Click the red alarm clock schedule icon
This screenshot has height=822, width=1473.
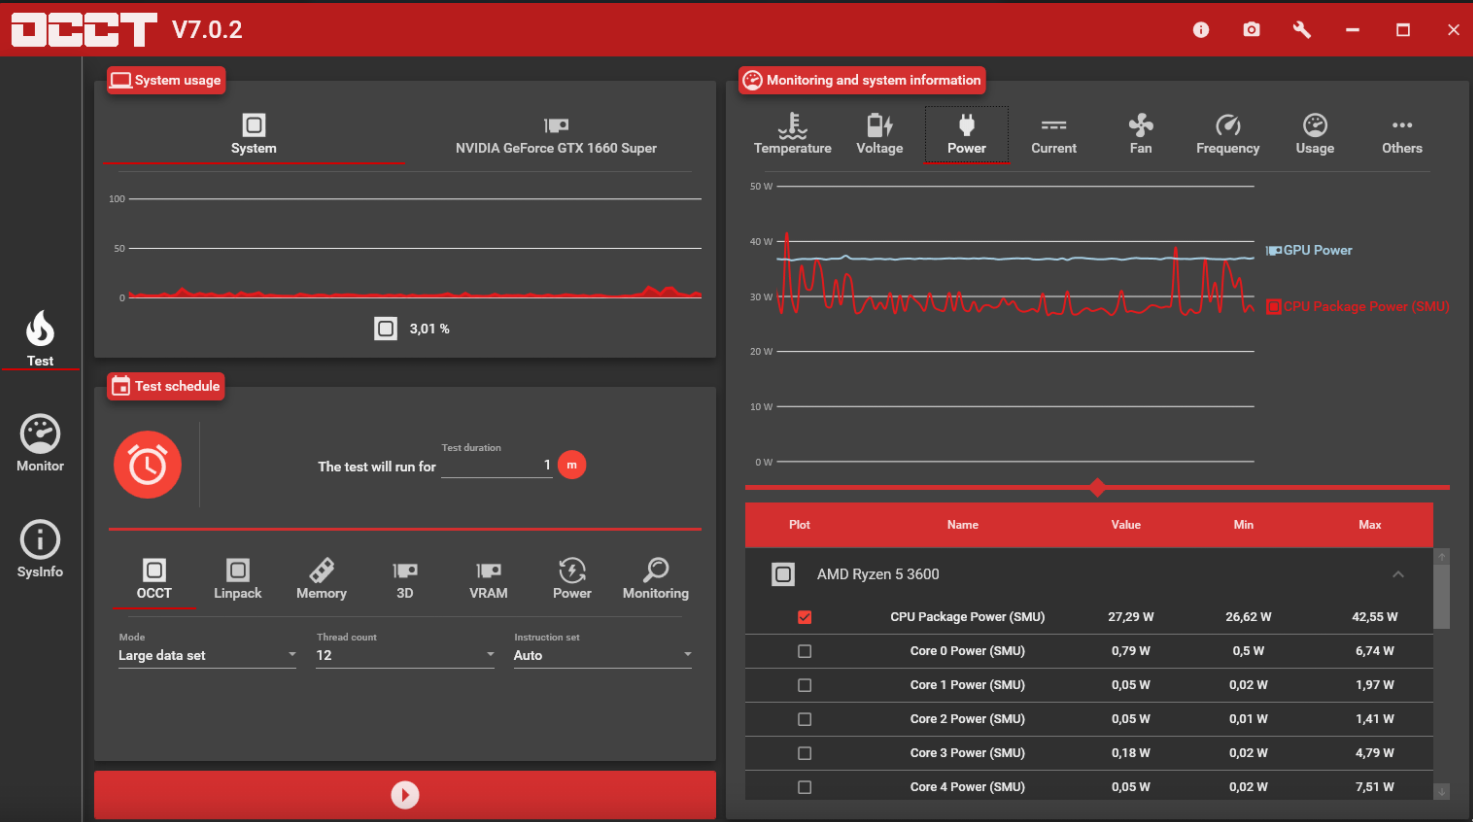(x=147, y=465)
